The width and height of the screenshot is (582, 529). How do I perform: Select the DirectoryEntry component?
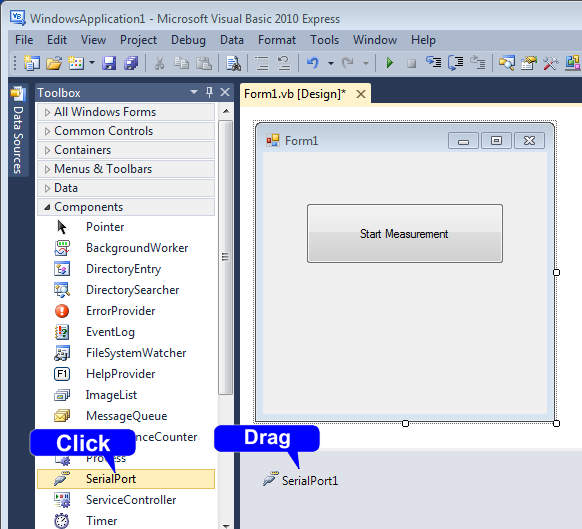pos(126,269)
